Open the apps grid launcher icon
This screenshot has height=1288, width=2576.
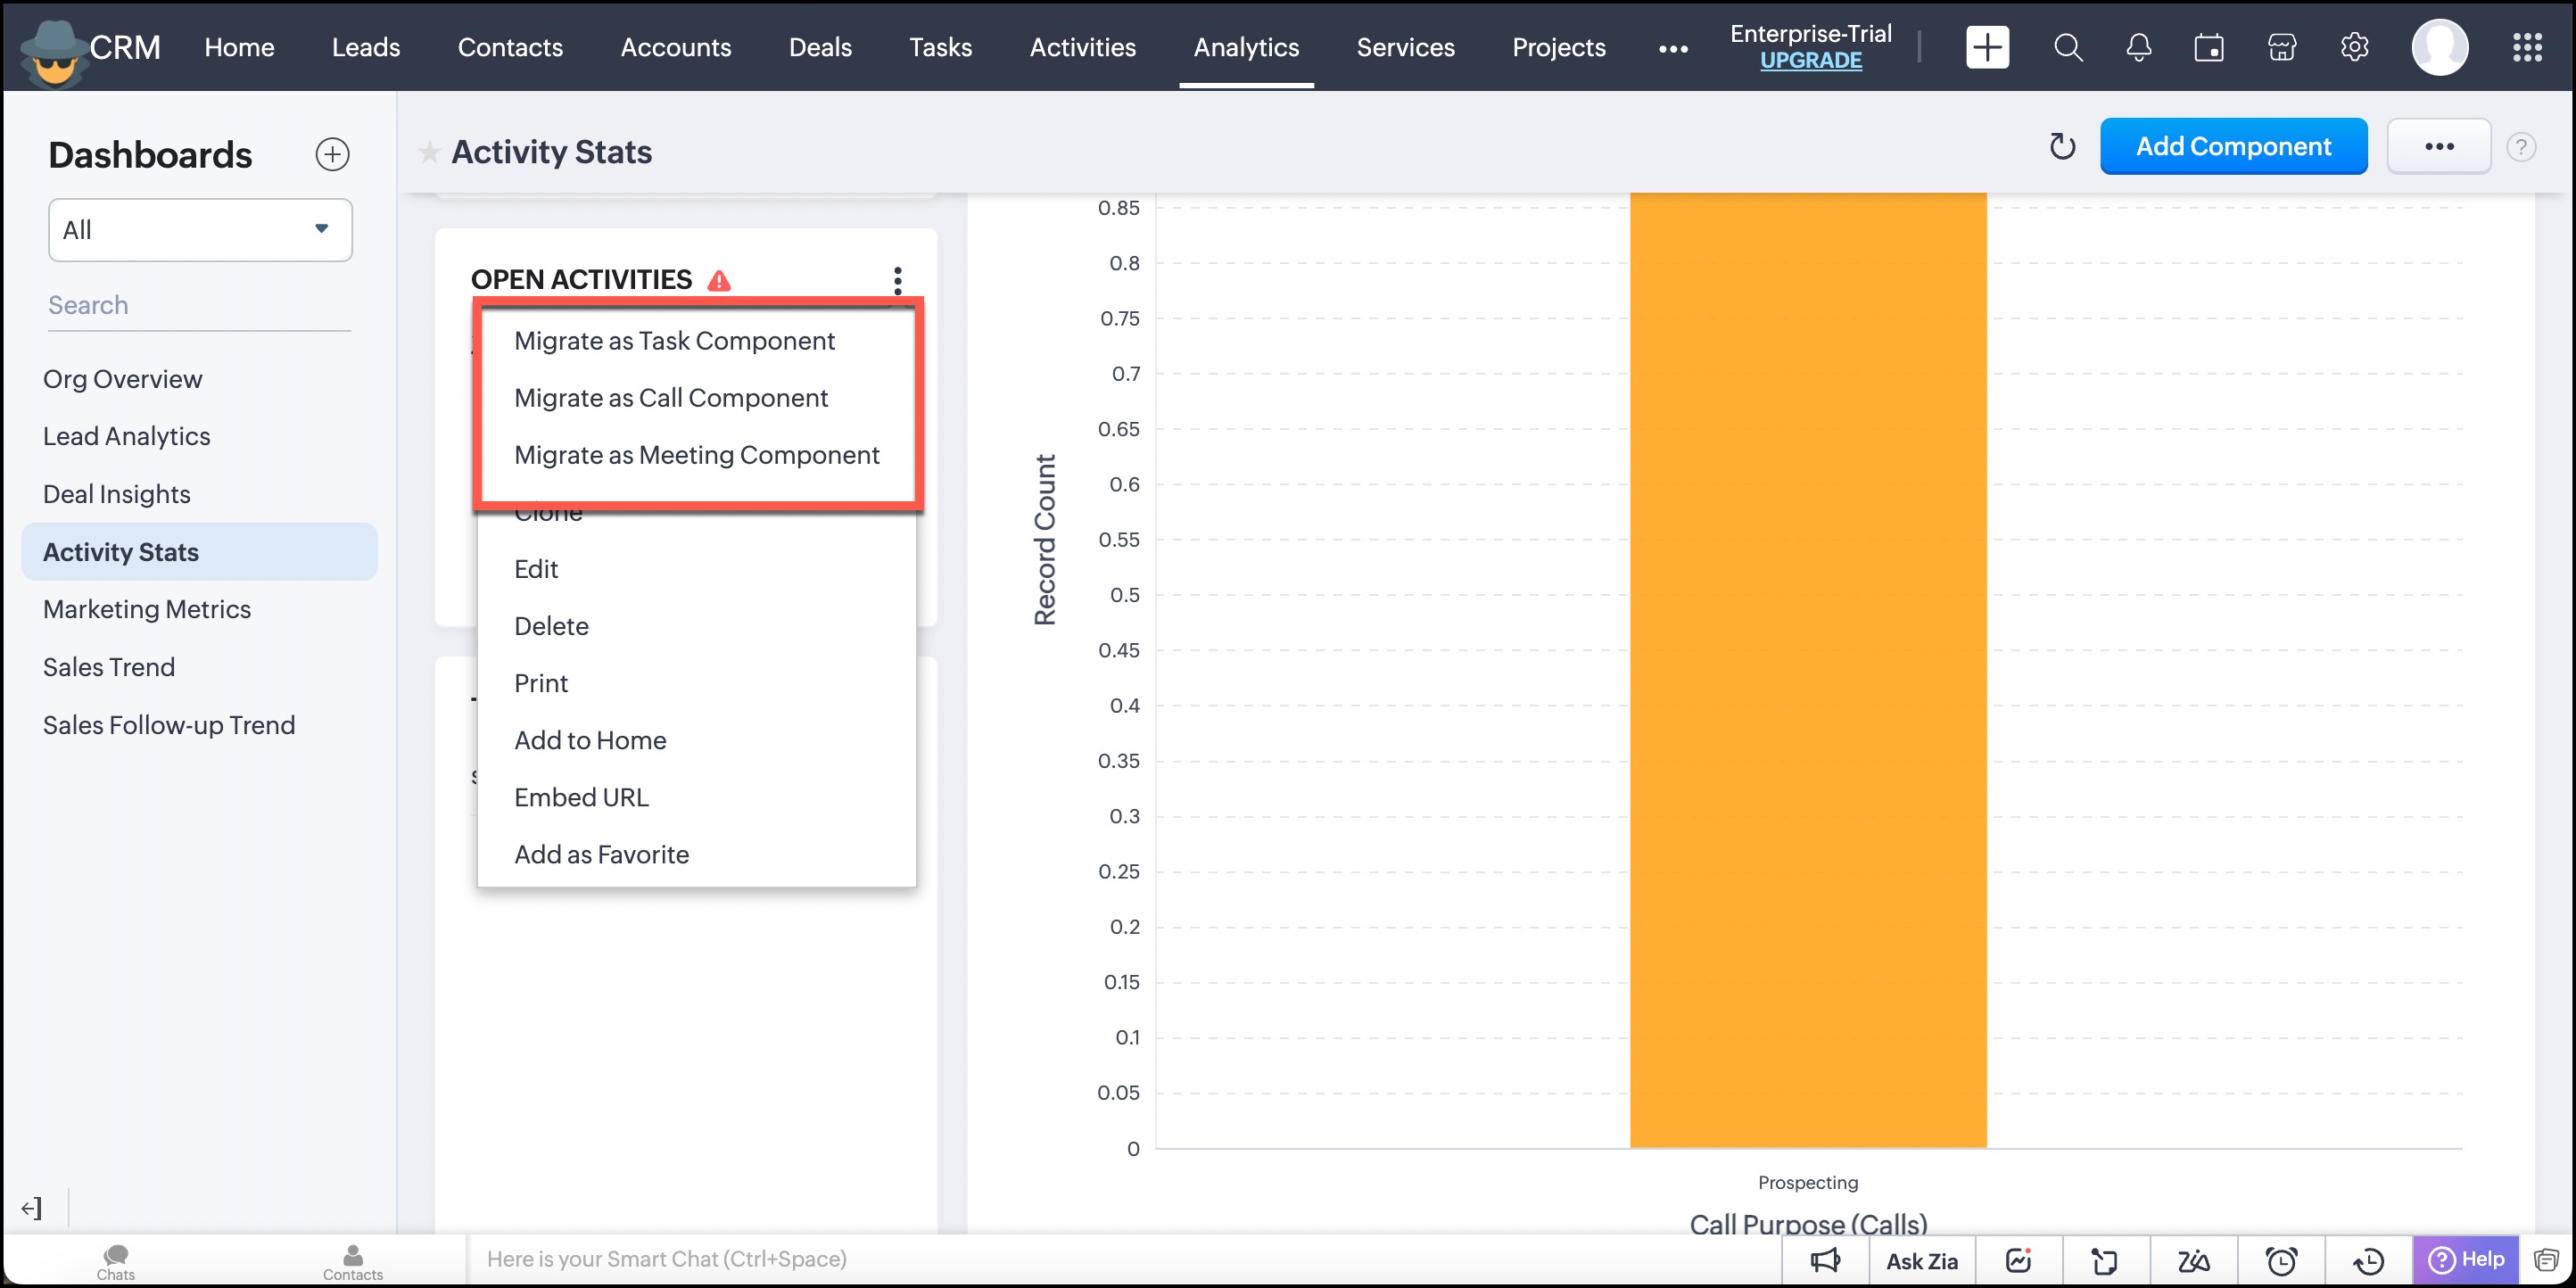[x=2527, y=47]
